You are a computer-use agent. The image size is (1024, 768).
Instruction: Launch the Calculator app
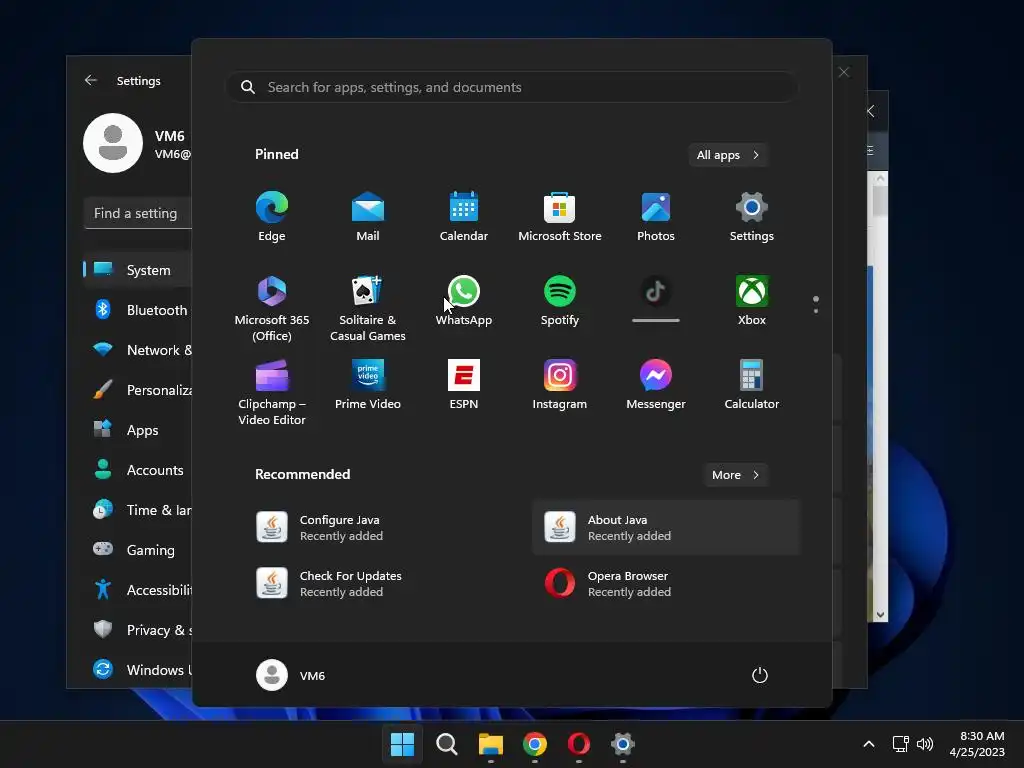752,385
